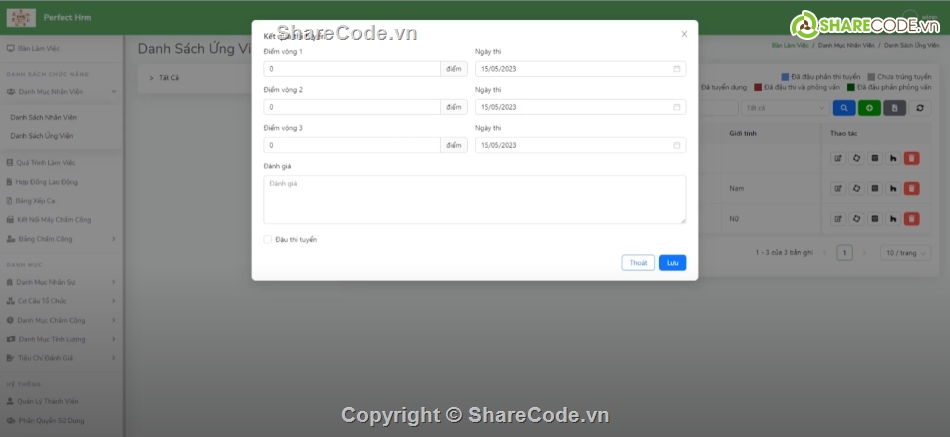This screenshot has width=950, height=437.
Task: Expand the Cơ Cấu Tổ Chức submenu arrow
Action: pos(113,301)
